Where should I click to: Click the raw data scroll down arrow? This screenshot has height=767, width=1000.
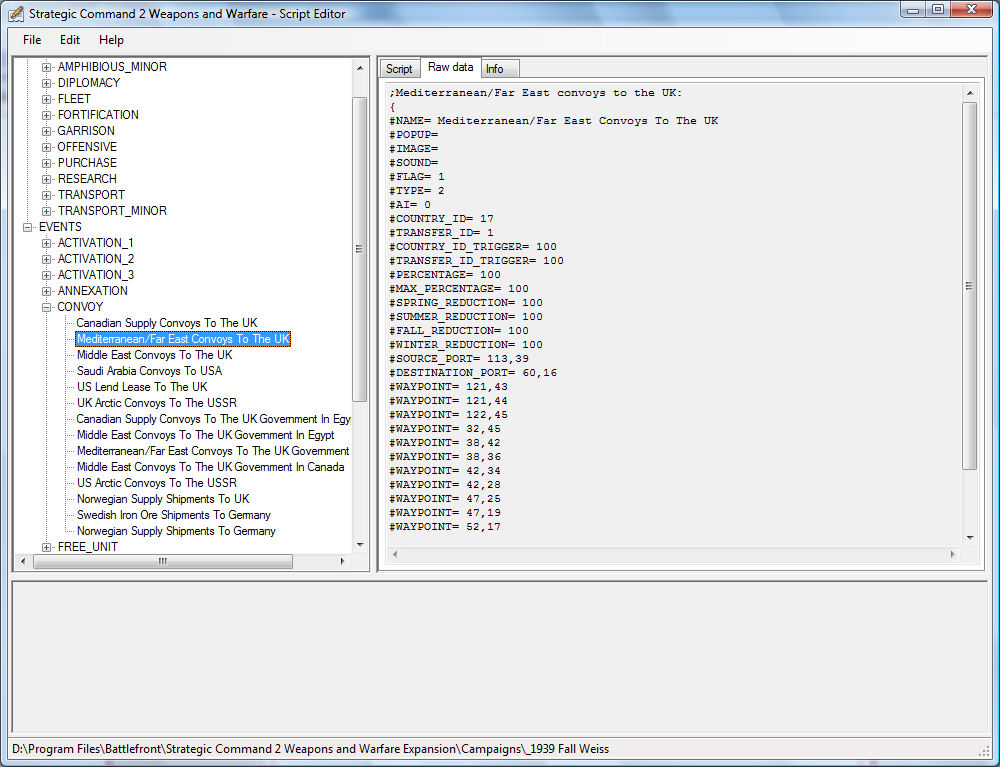(x=969, y=537)
